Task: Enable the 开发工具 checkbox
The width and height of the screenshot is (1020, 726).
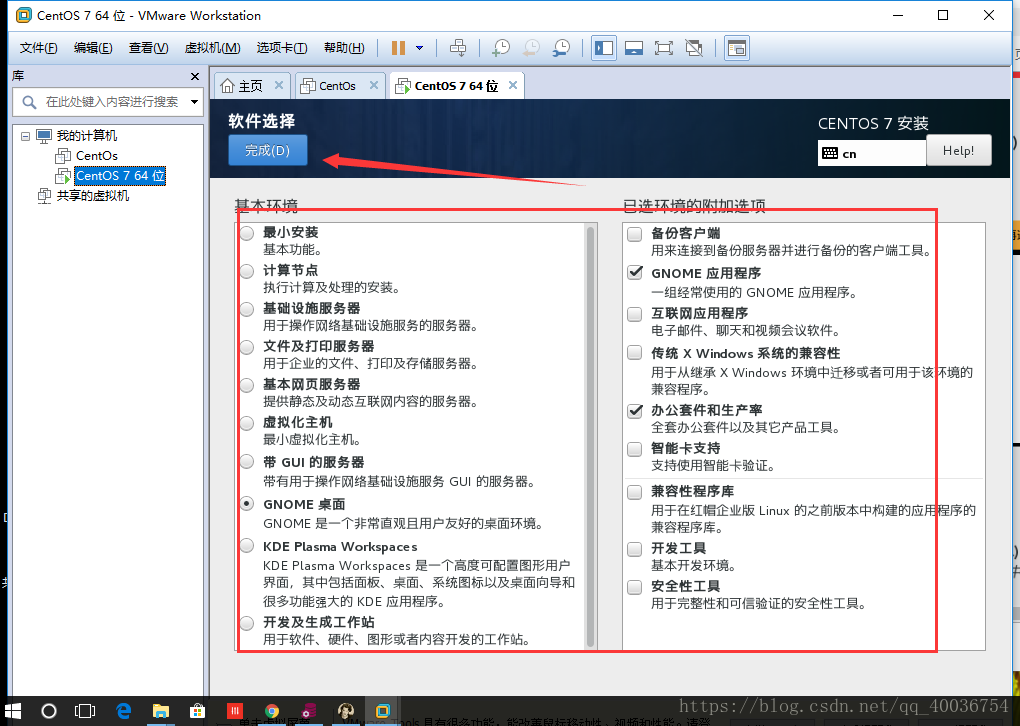Action: 635,549
